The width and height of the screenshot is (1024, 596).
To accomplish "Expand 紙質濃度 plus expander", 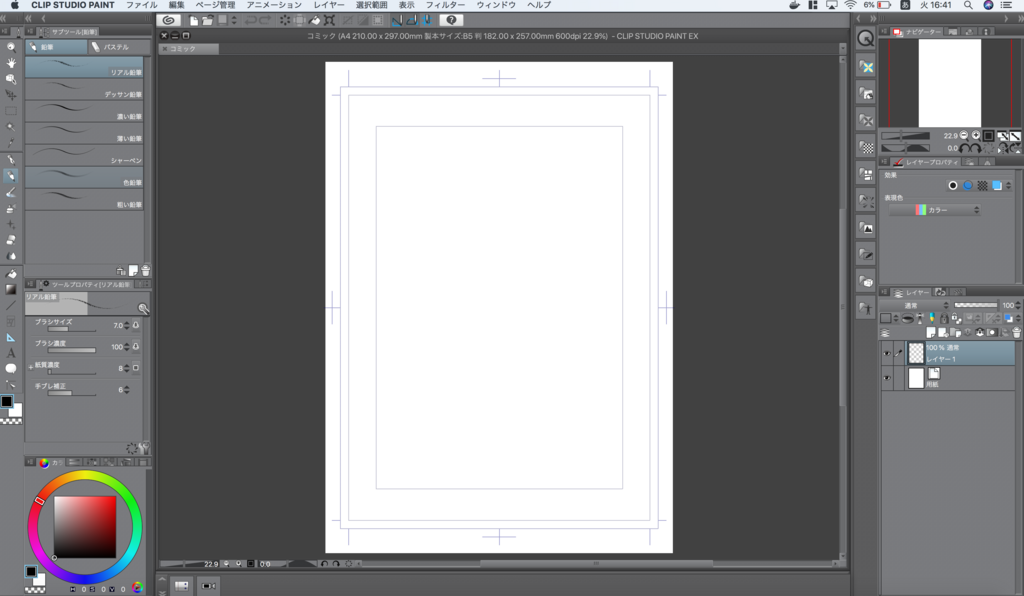I will (x=30, y=368).
